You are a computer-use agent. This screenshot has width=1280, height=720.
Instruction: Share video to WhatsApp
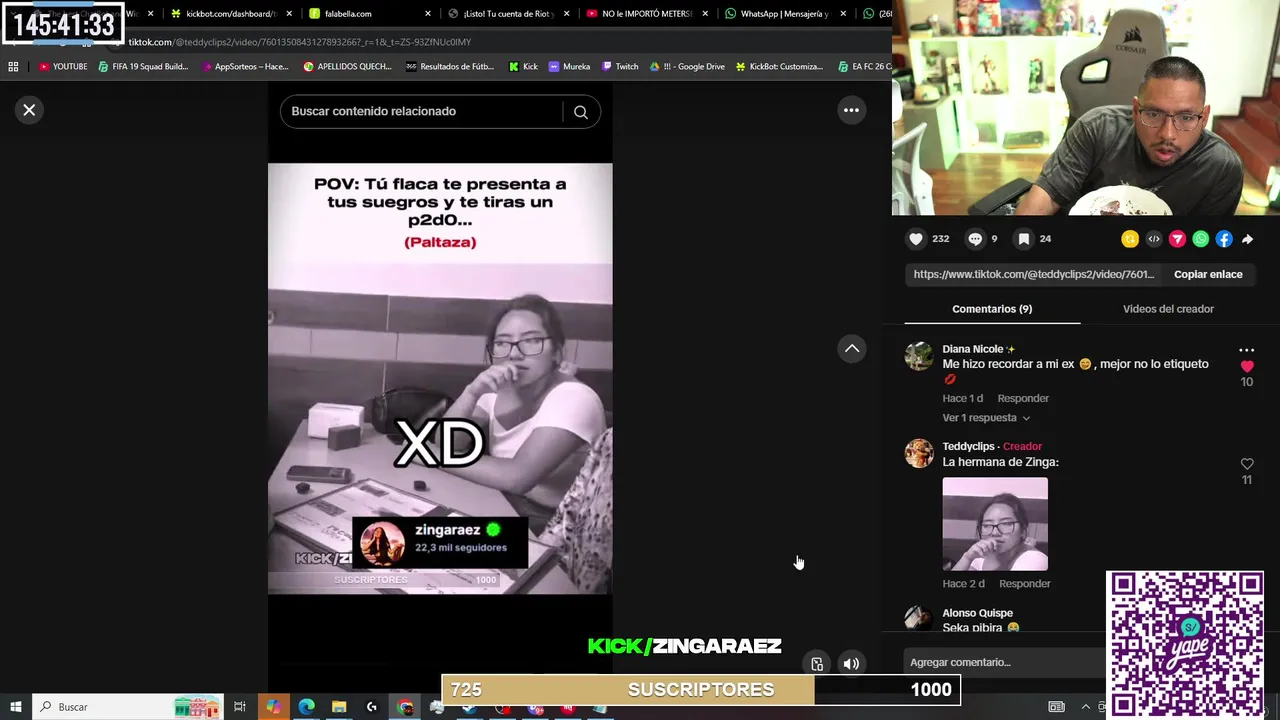[x=1201, y=239]
